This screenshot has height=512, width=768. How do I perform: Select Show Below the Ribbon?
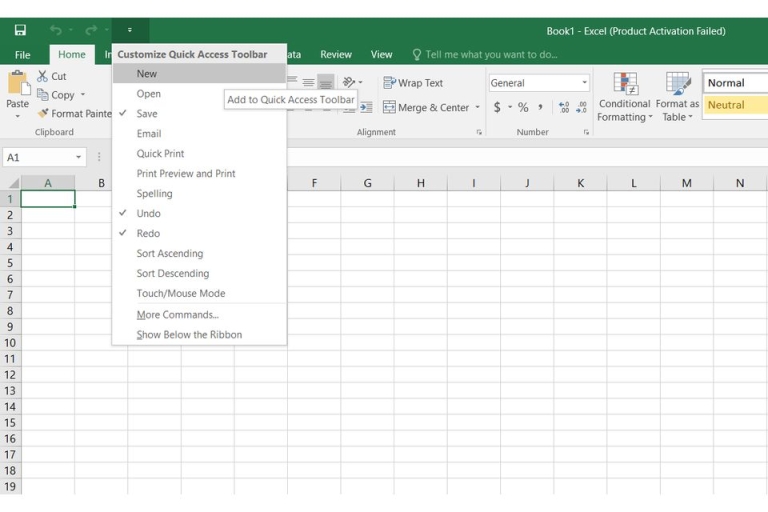pos(199,335)
